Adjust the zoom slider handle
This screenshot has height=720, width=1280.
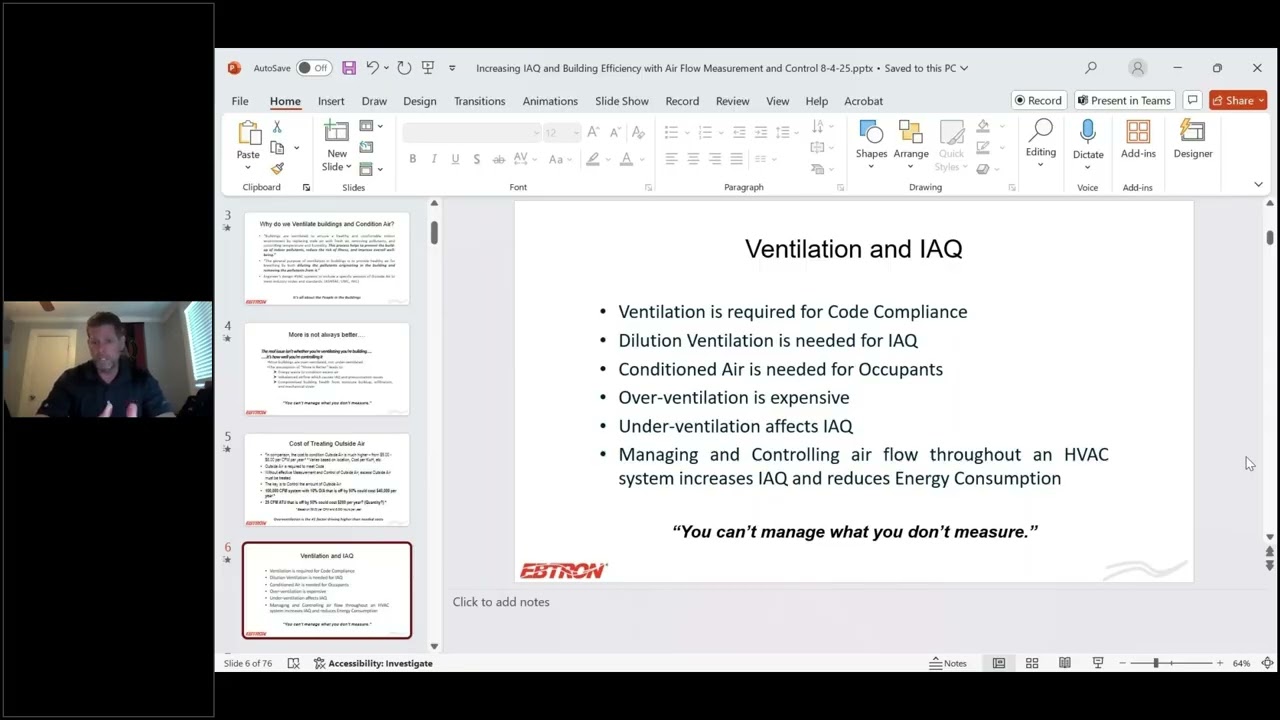pos(1156,663)
